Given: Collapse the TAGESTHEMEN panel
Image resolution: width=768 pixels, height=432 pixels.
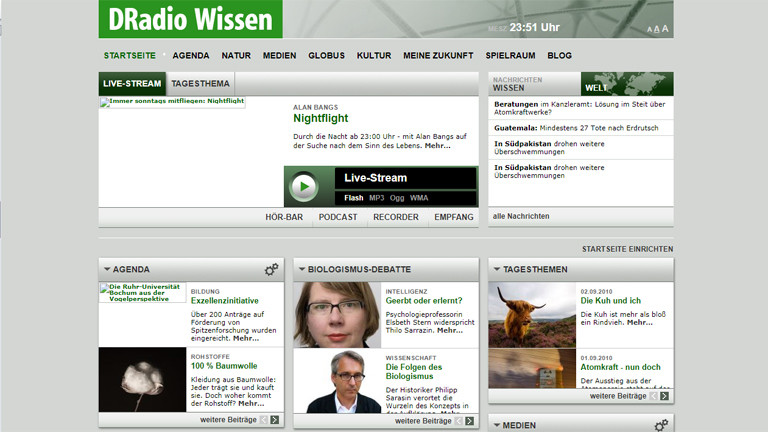Looking at the screenshot, I should pyautogui.click(x=497, y=269).
